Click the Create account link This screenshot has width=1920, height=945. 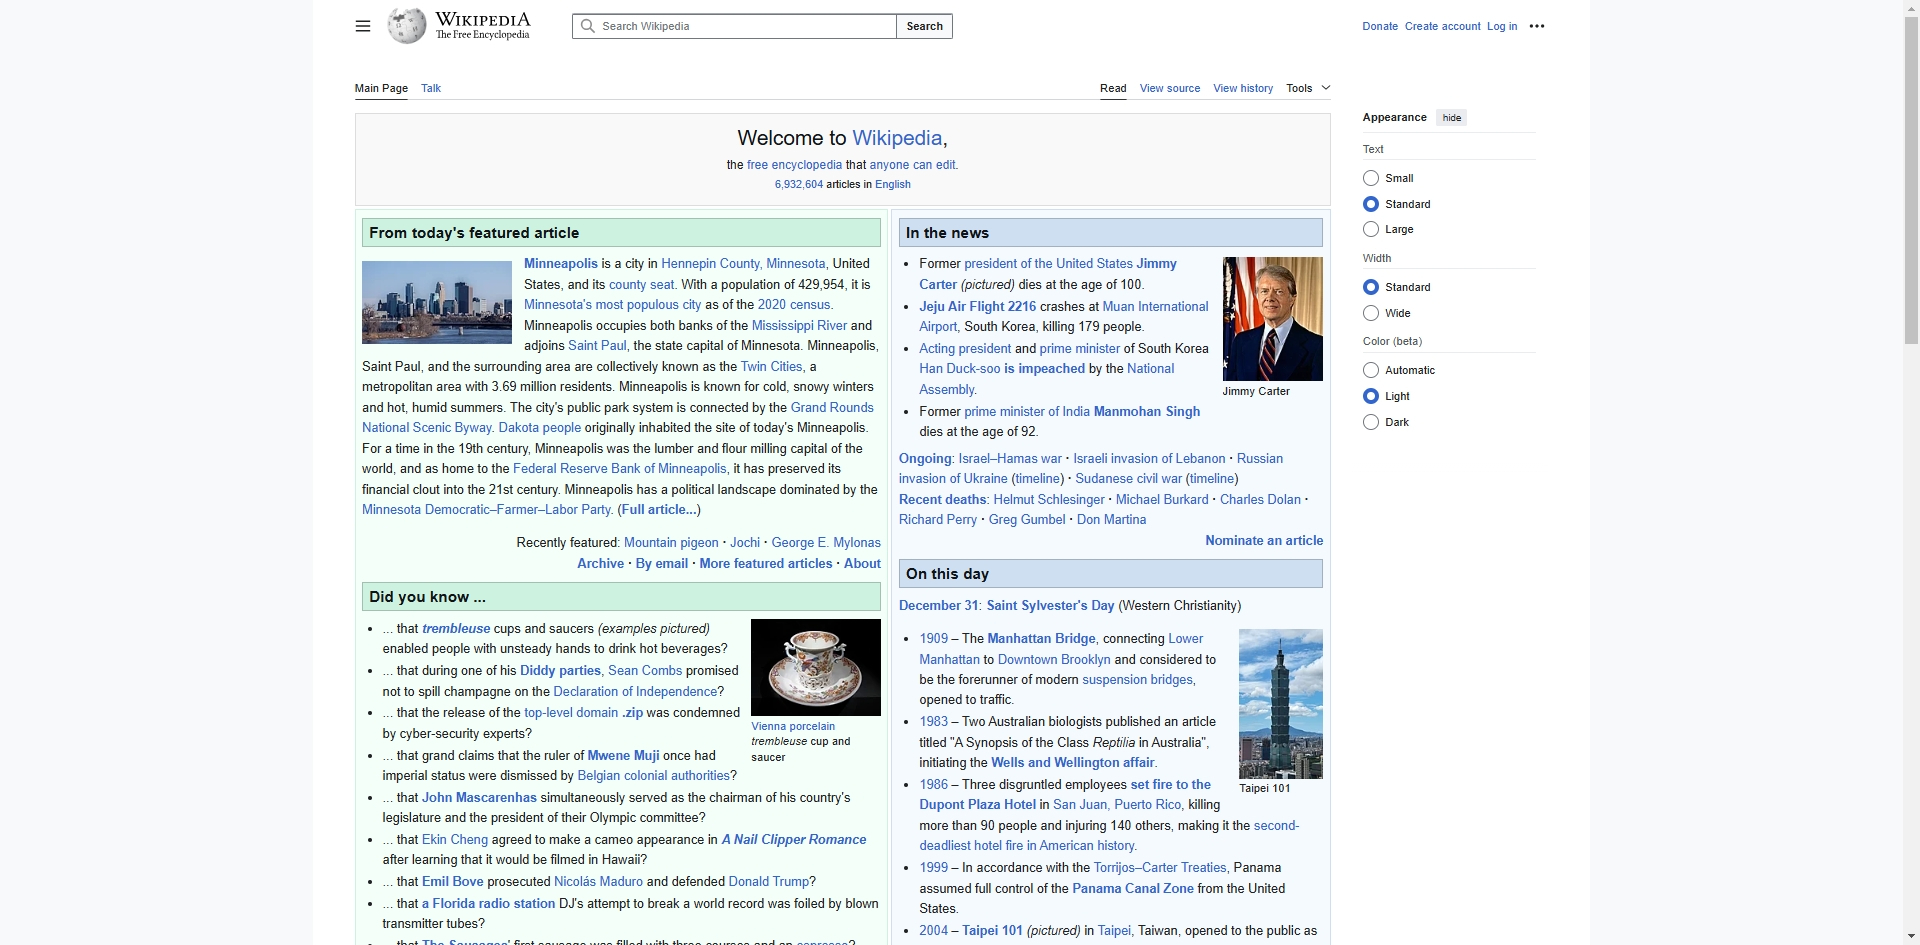click(x=1442, y=26)
